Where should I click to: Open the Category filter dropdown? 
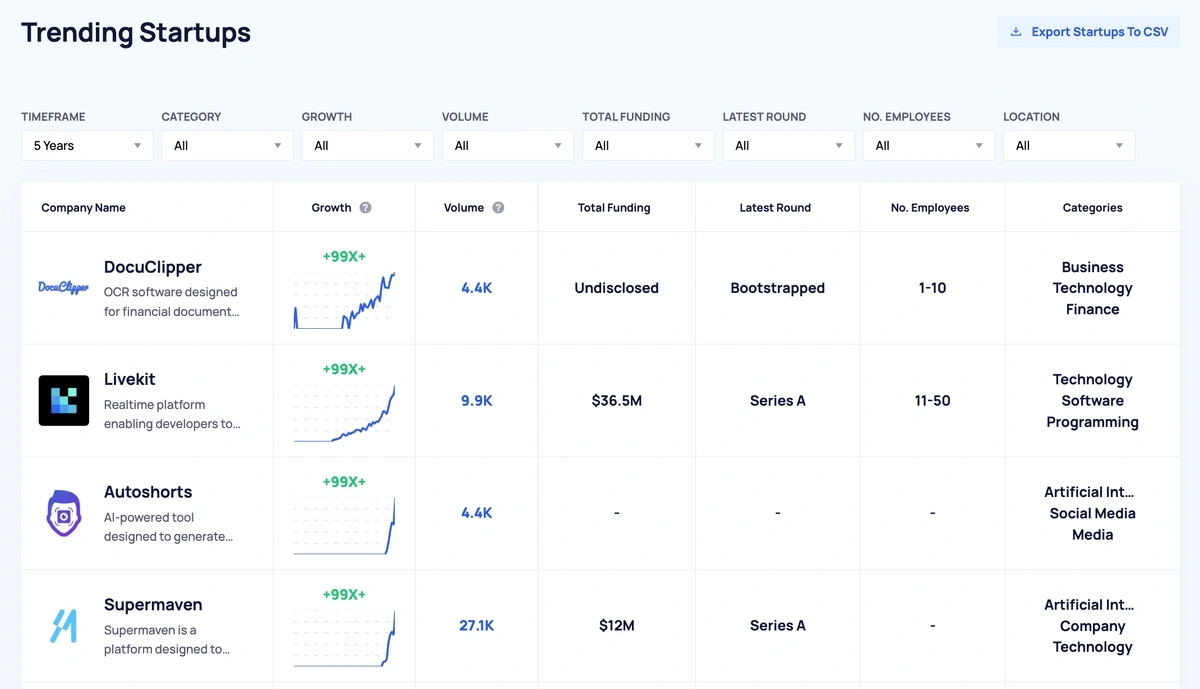(x=227, y=146)
